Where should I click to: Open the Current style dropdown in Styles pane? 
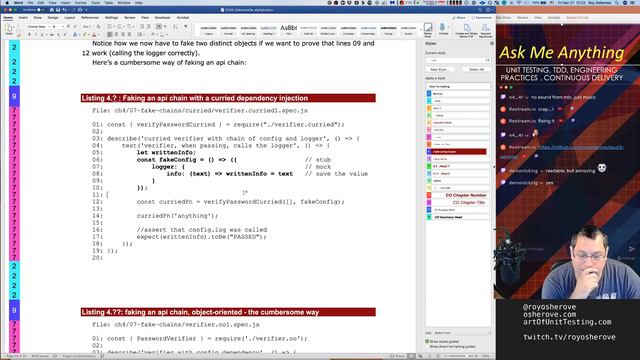click(x=458, y=60)
